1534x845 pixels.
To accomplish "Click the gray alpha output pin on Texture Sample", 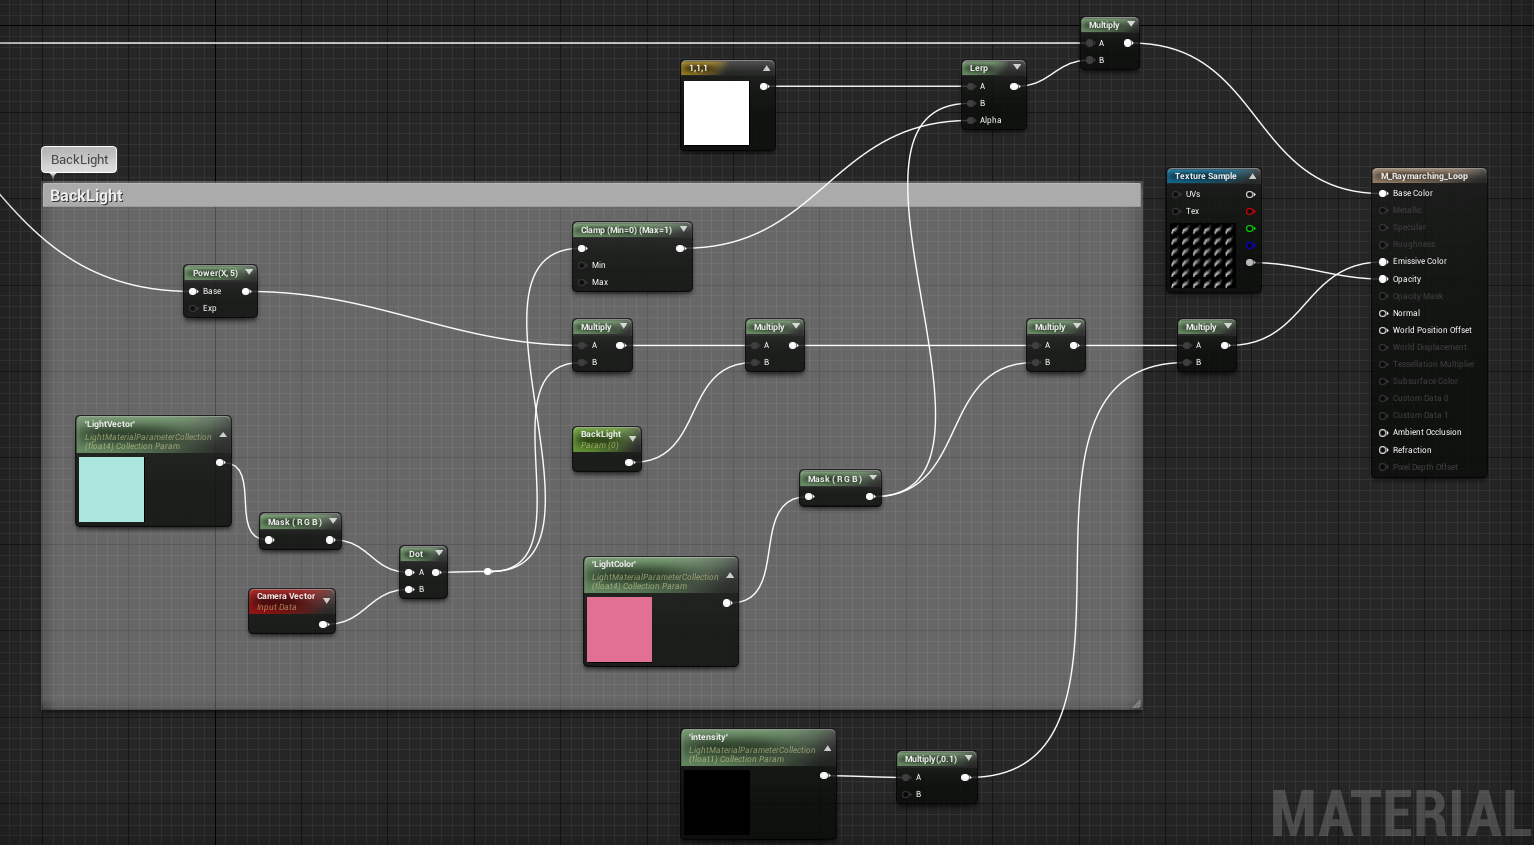I will pos(1250,262).
